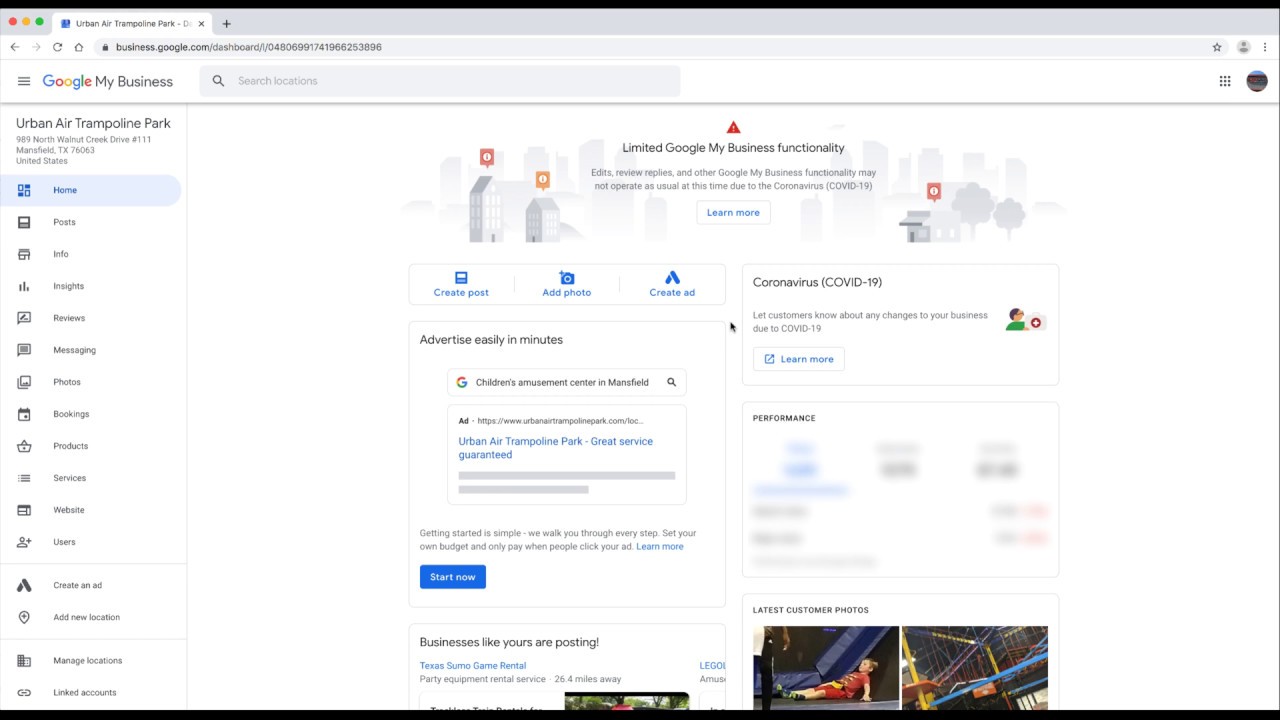Click the Manage locations building icon
This screenshot has height=720, width=1280.
click(x=24, y=661)
